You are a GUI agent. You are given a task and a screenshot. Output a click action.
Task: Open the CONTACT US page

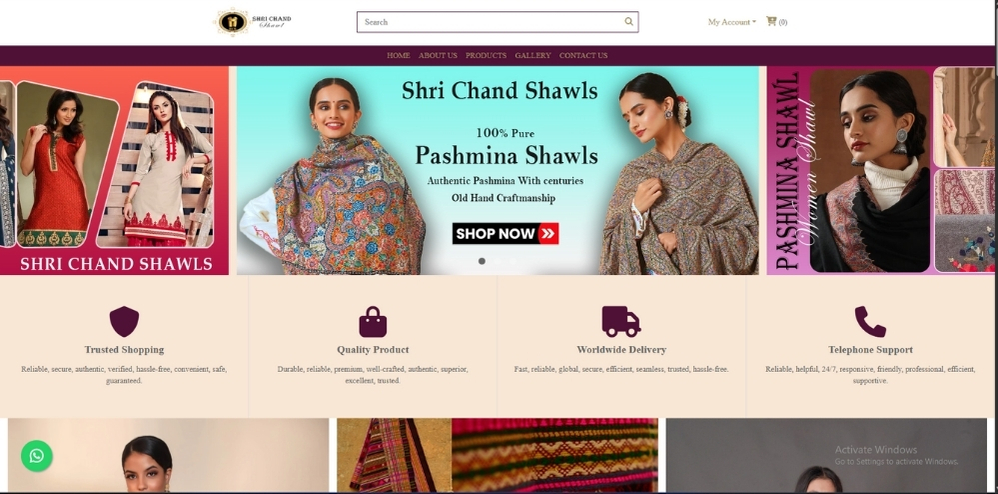click(583, 55)
